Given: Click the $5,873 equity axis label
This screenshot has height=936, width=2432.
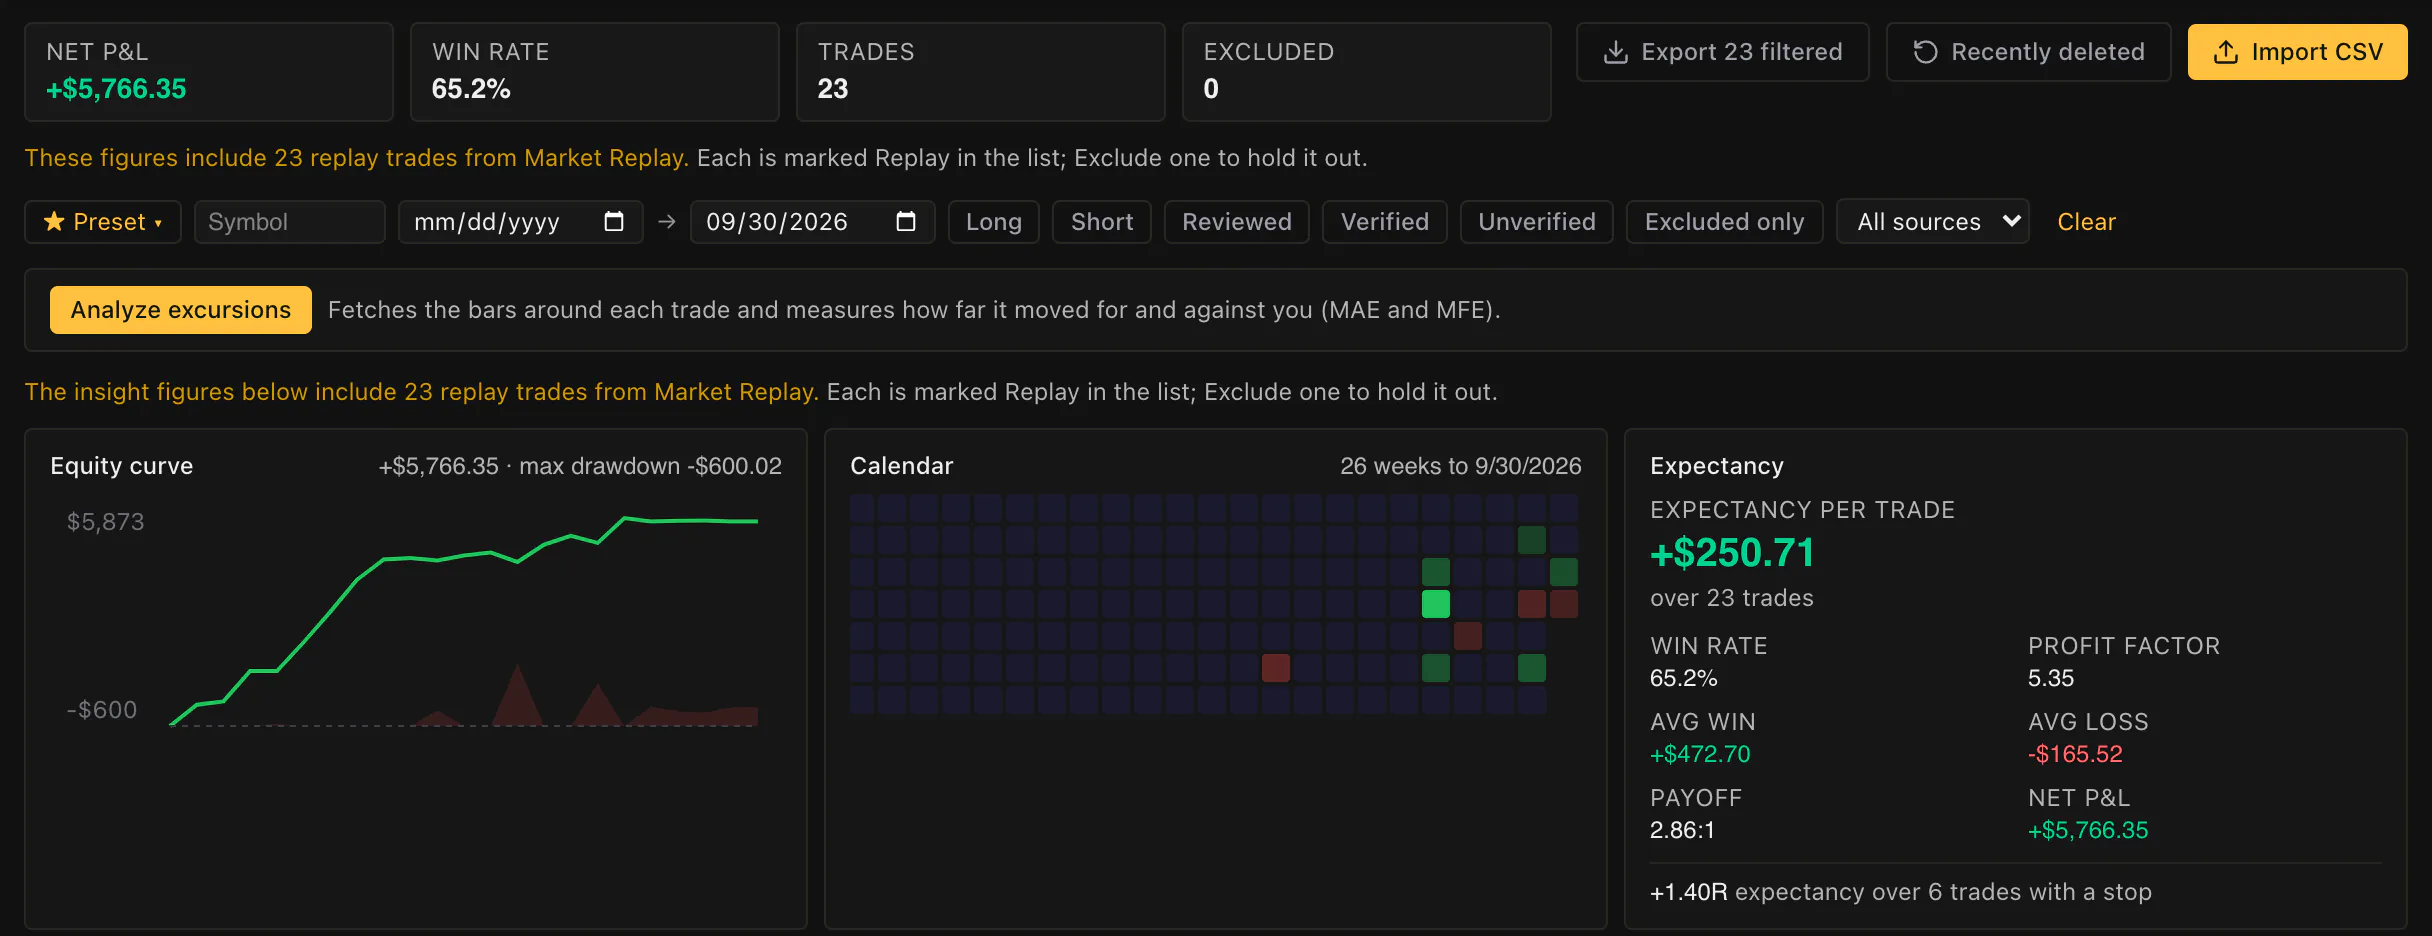Looking at the screenshot, I should point(105,522).
